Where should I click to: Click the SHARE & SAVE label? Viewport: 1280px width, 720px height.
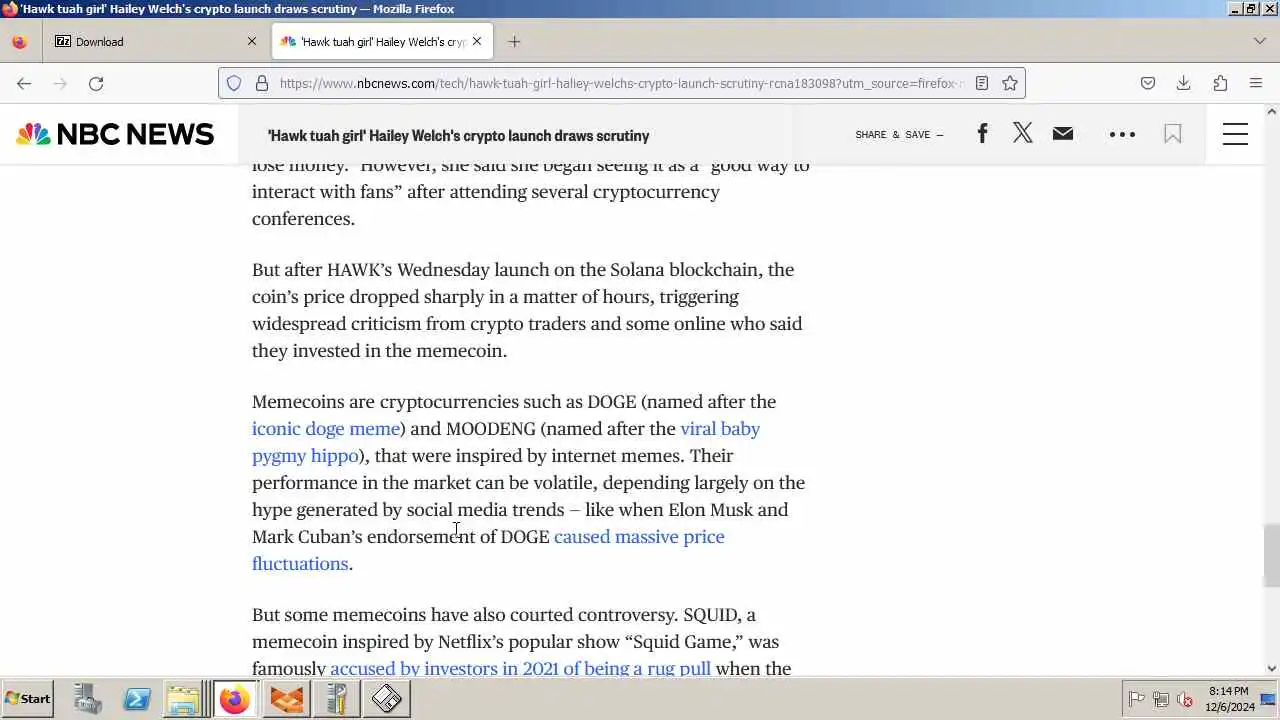[899, 134]
